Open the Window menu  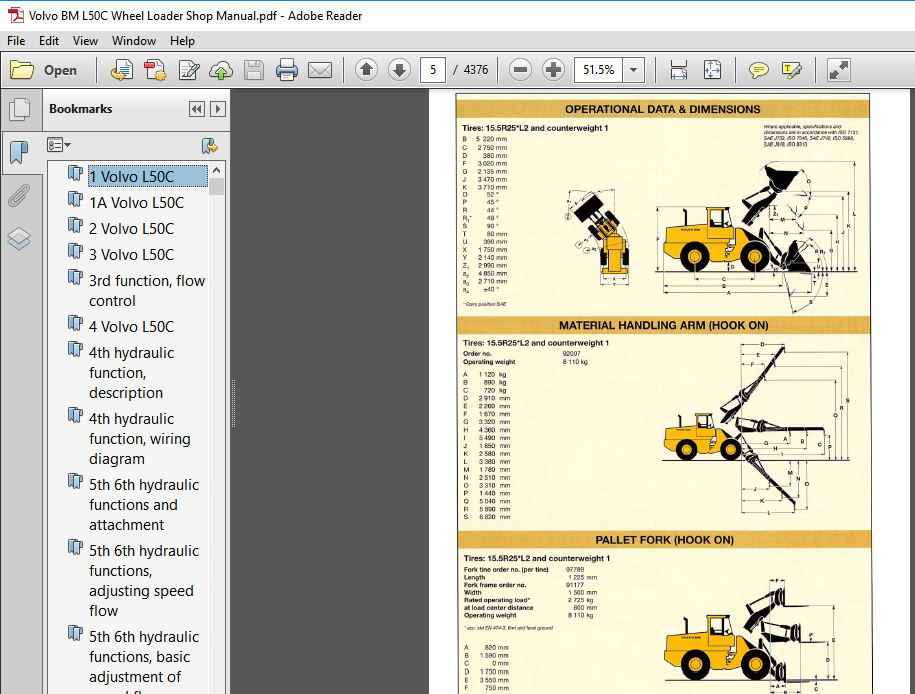coord(134,41)
